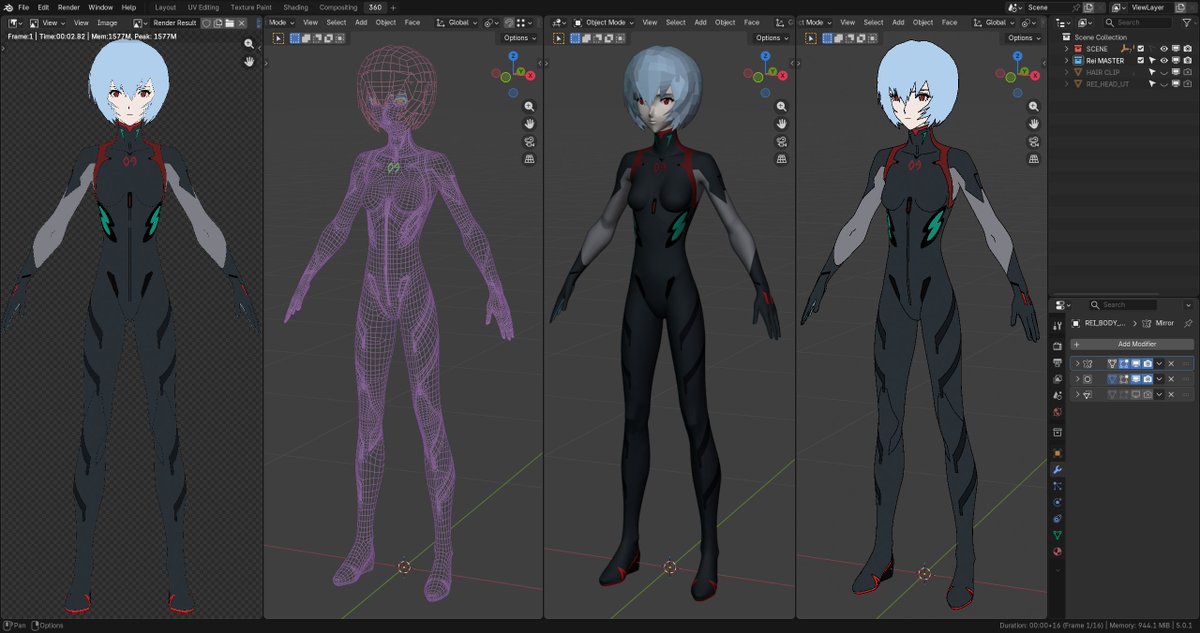1200x633 pixels.
Task: Select the Modifiers wrench tab
Action: (1057, 469)
